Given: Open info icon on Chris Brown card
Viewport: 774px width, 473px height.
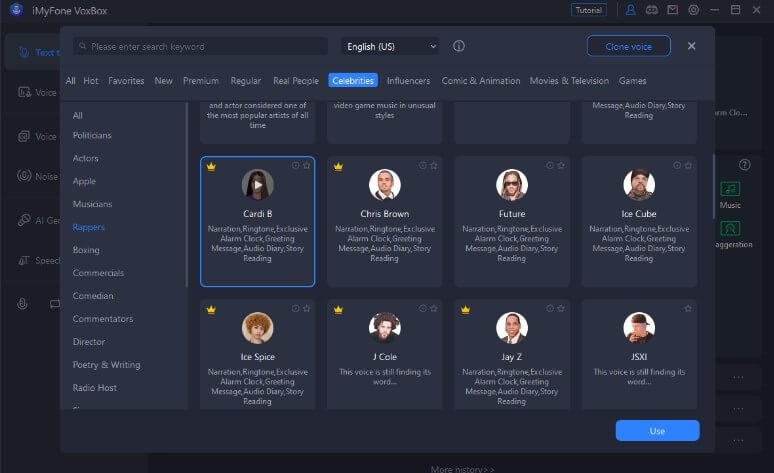Looking at the screenshot, I should [x=423, y=165].
